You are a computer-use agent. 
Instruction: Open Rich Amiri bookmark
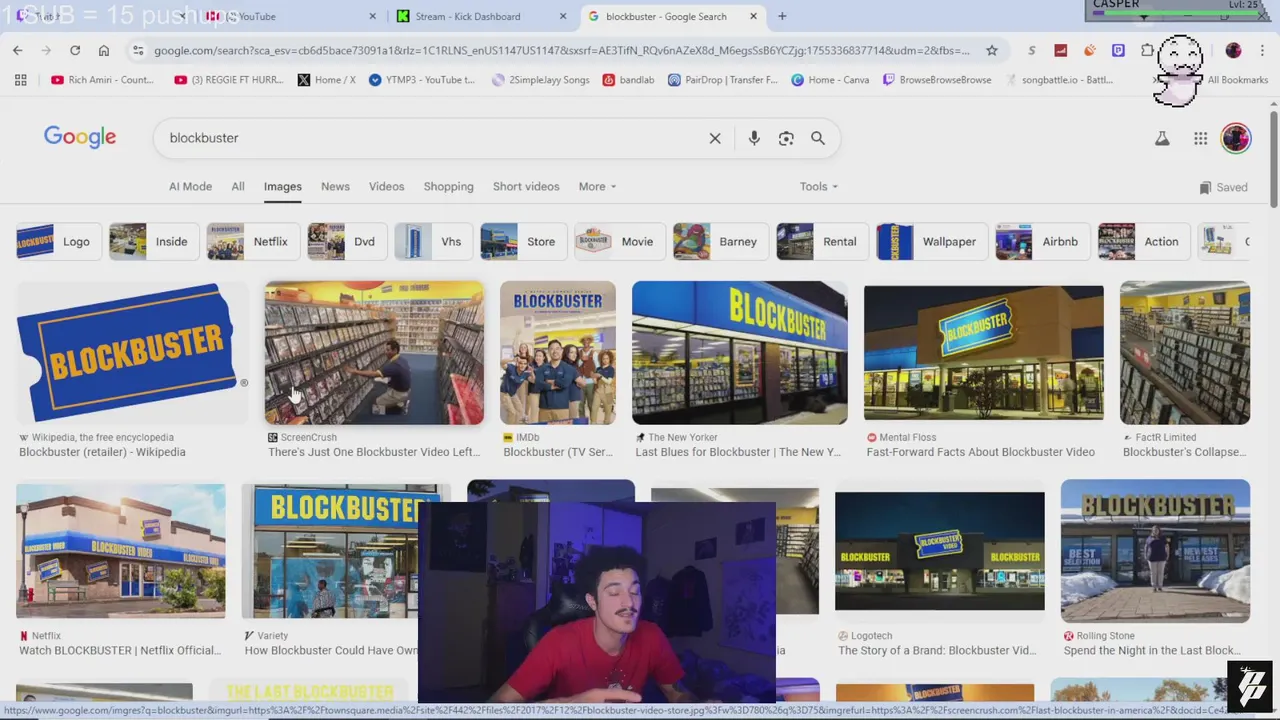tap(103, 80)
